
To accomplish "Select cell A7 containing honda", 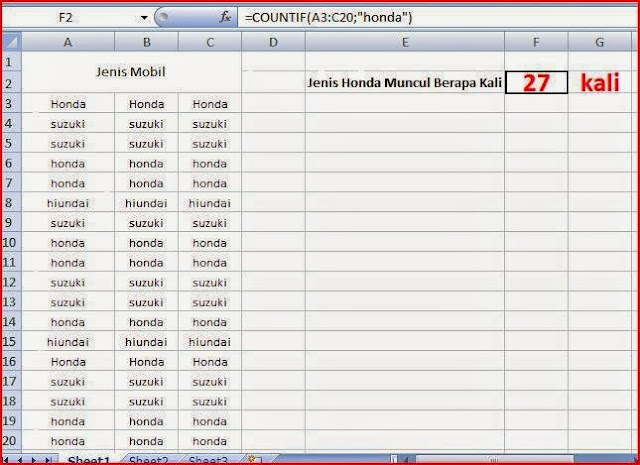I will point(68,183).
